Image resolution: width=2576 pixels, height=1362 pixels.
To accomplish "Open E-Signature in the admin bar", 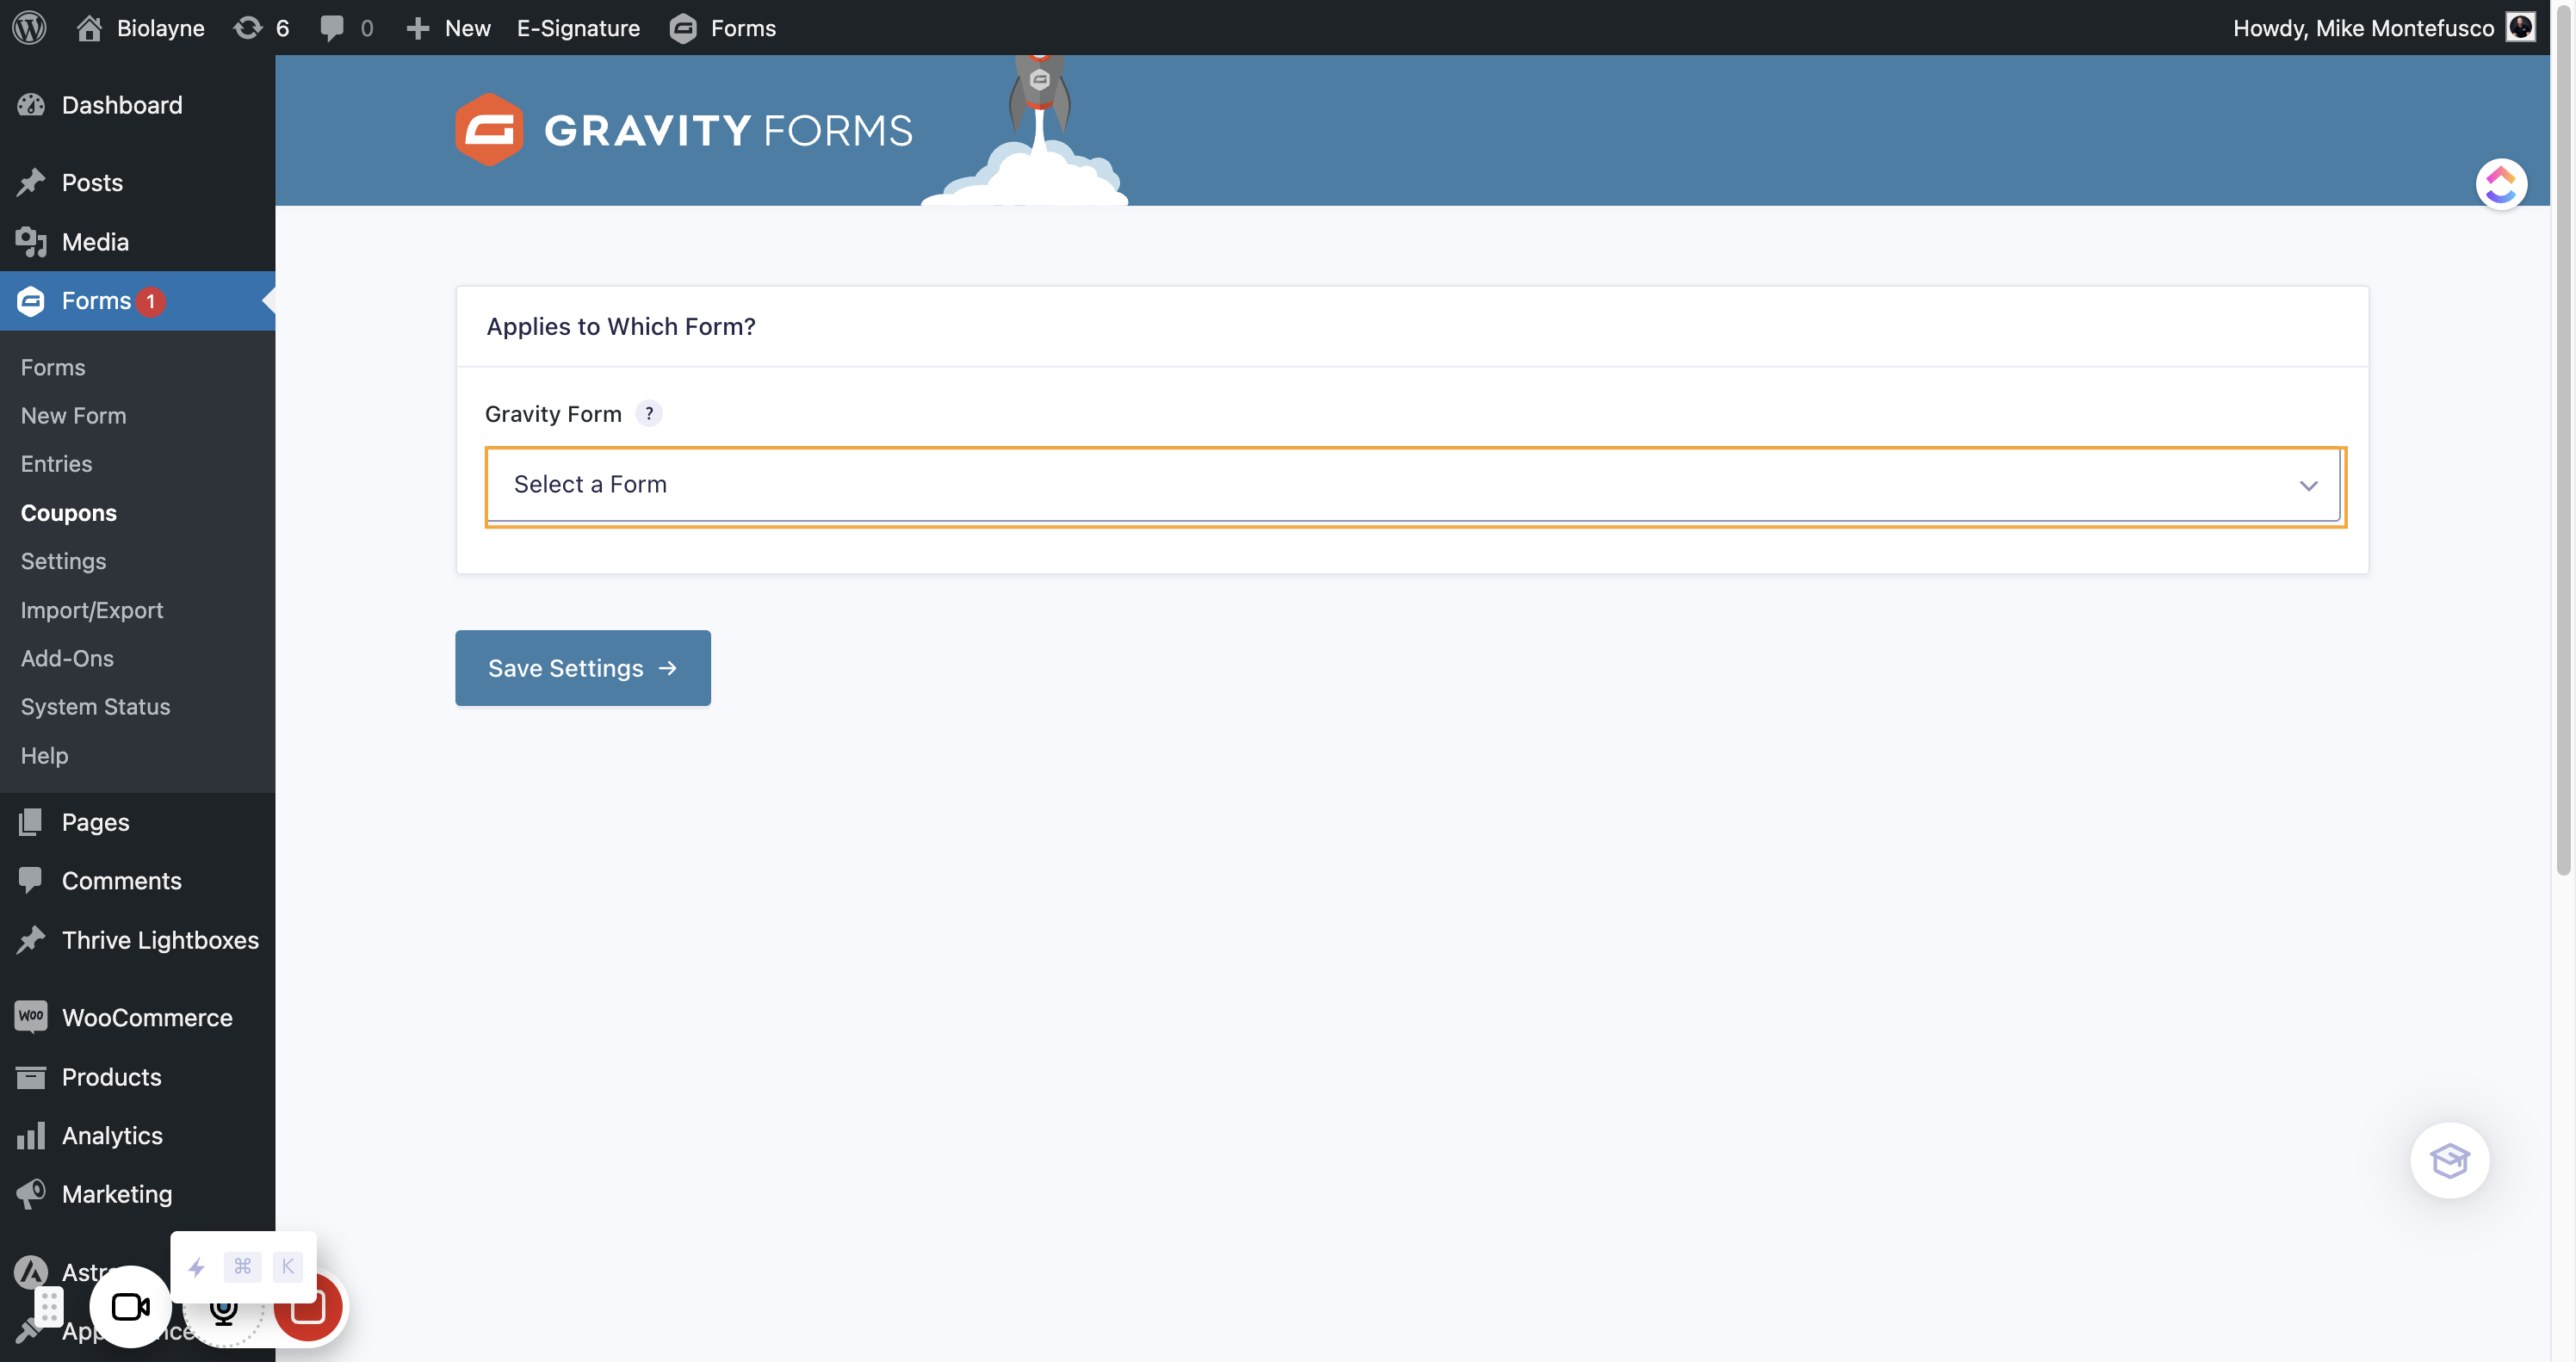I will (578, 27).
